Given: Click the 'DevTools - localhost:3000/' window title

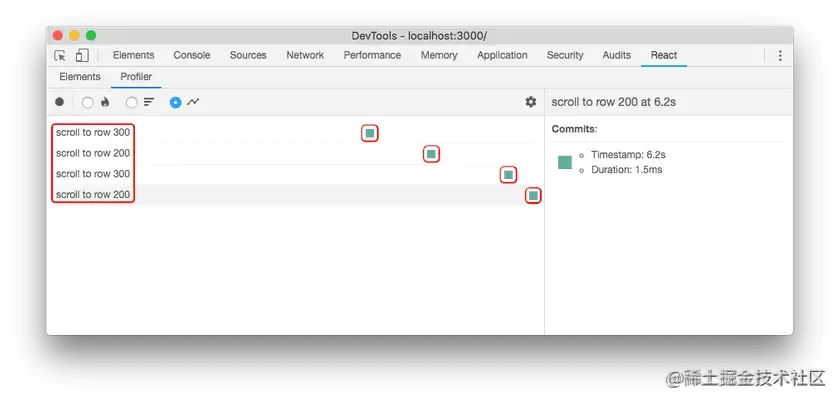Looking at the screenshot, I should tap(419, 36).
